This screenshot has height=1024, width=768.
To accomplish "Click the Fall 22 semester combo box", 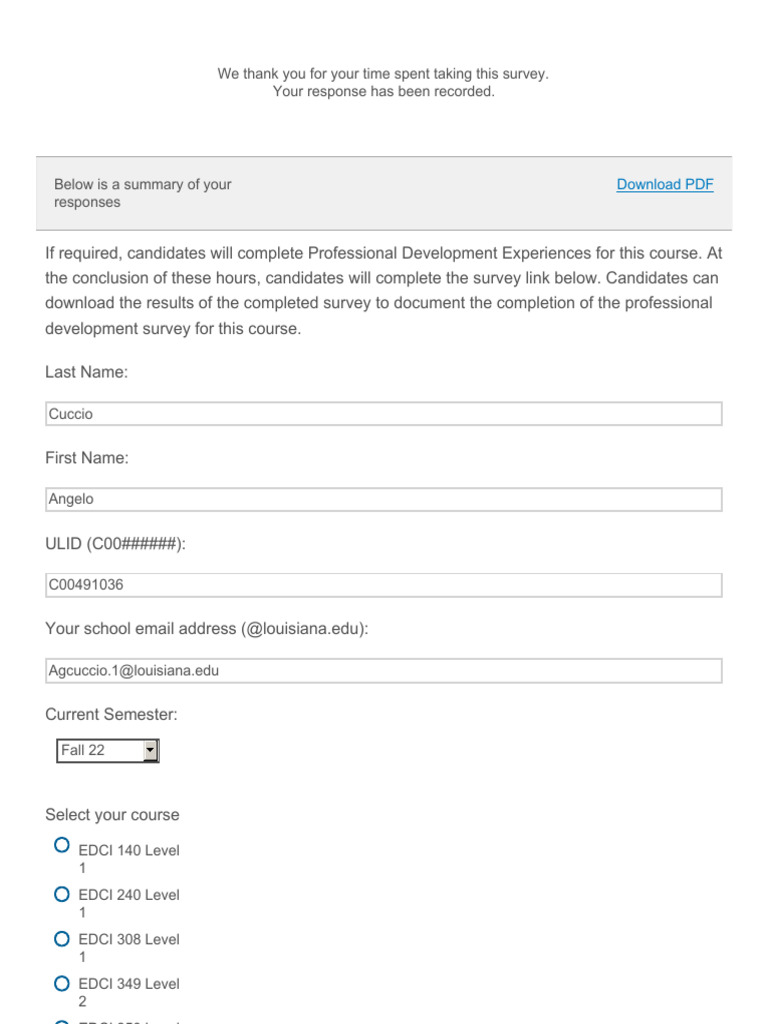I will tap(98, 750).
